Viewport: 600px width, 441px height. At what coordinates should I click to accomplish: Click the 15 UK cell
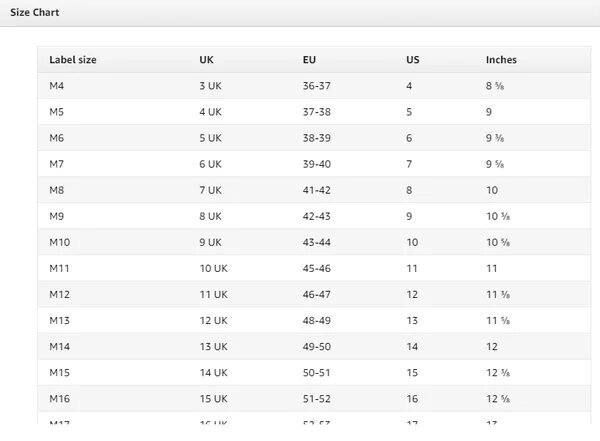213,398
